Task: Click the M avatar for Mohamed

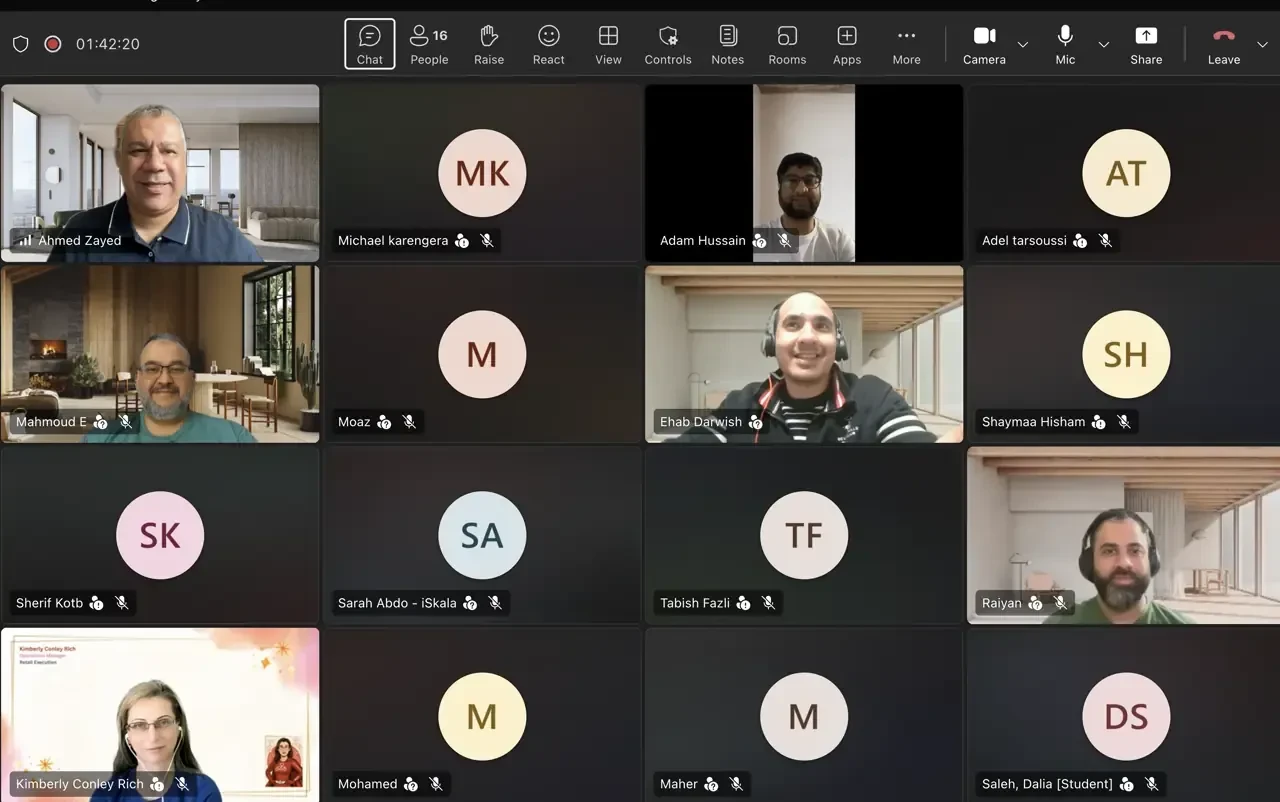Action: point(482,716)
